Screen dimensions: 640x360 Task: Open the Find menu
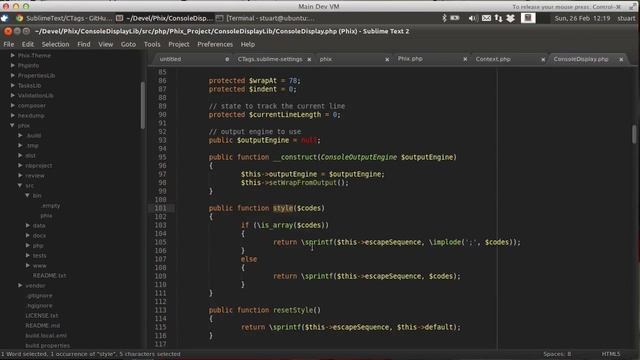(x=84, y=44)
